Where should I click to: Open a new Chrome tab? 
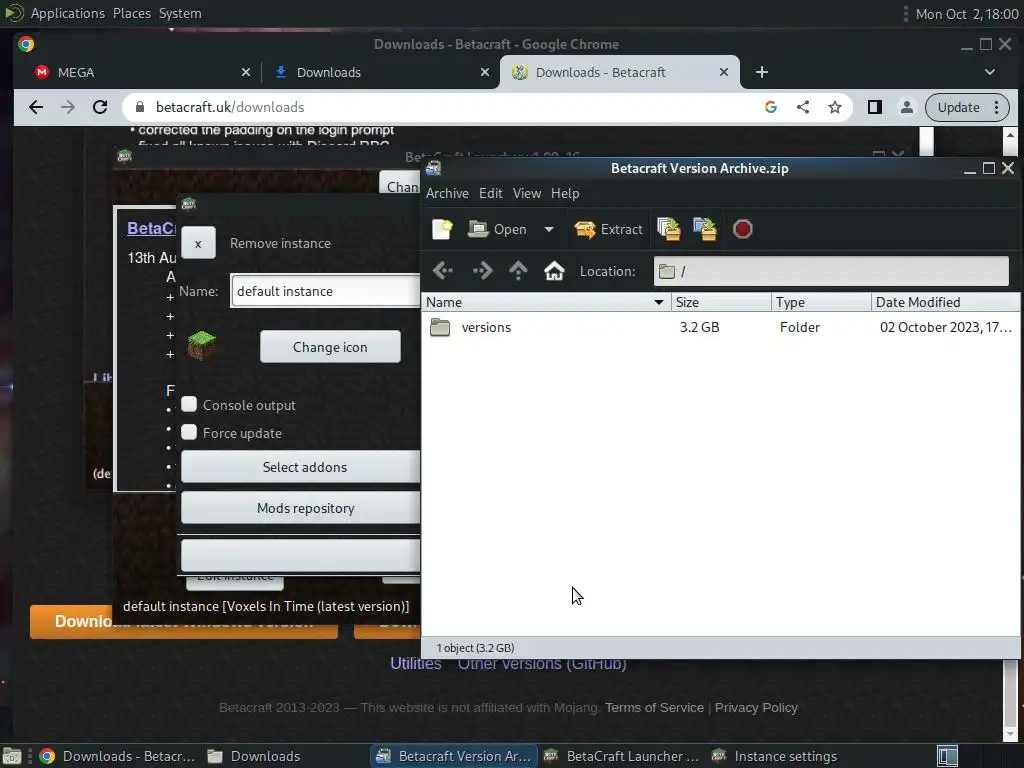tap(761, 72)
